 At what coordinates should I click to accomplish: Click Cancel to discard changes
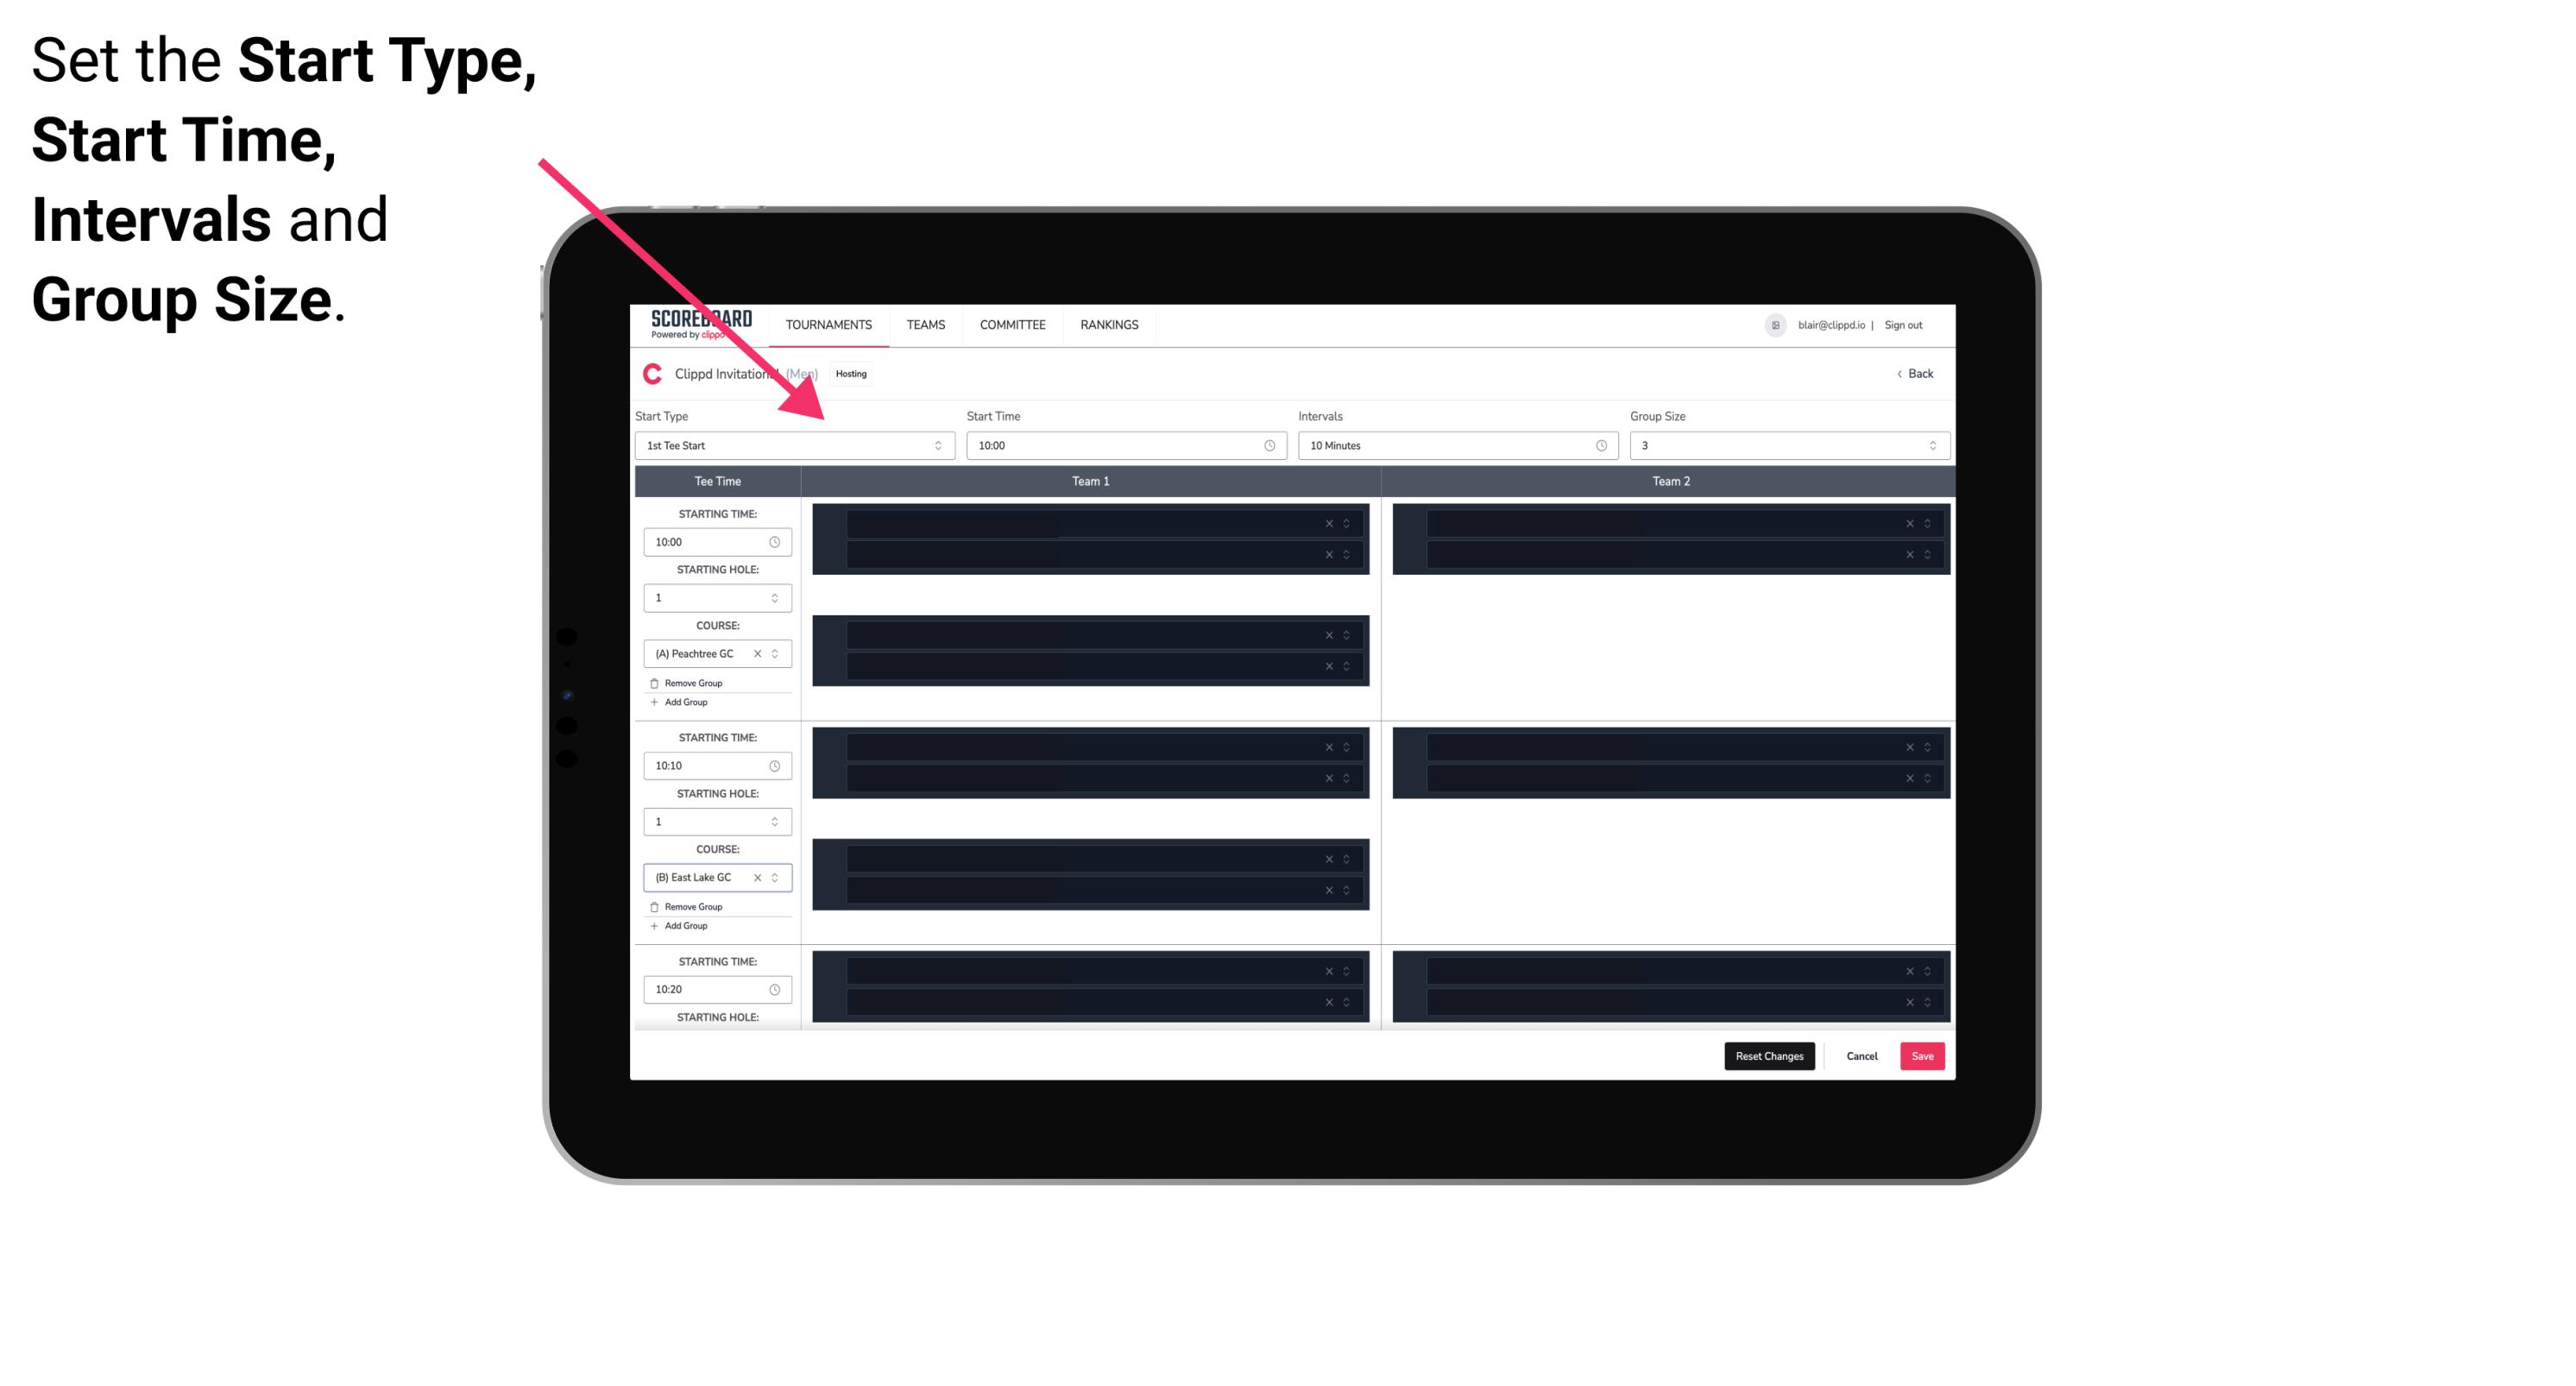[x=1861, y=1055]
